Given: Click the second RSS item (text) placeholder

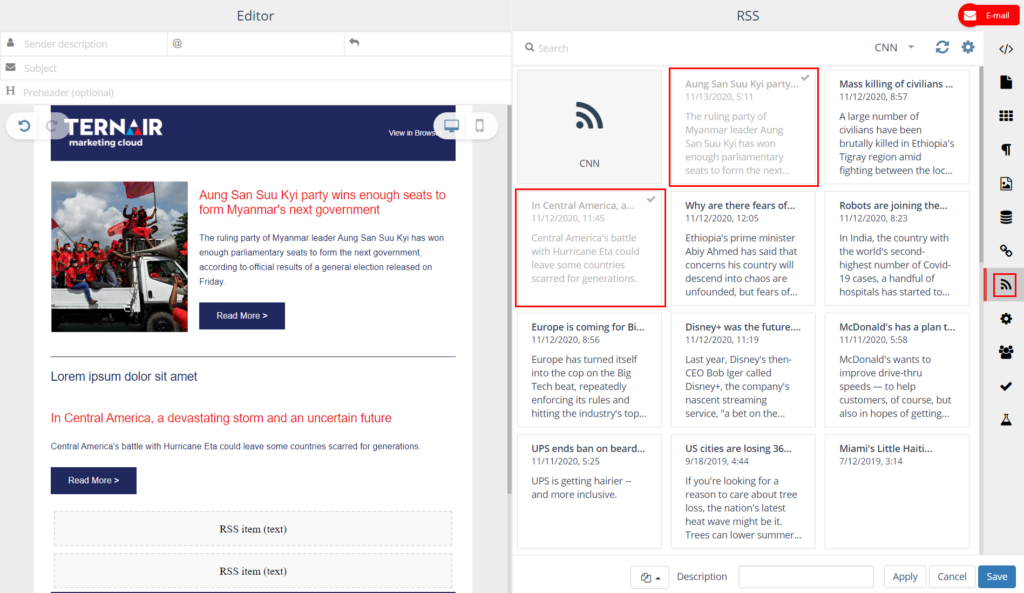Looking at the screenshot, I should (253, 571).
